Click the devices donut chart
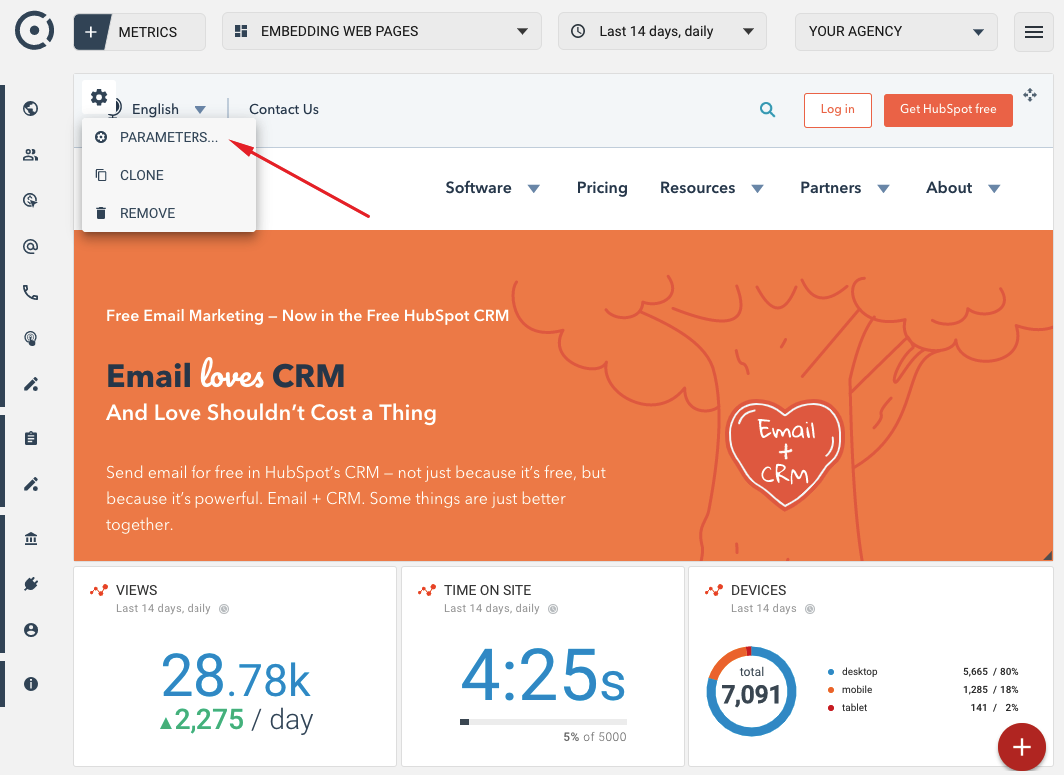 pos(751,692)
